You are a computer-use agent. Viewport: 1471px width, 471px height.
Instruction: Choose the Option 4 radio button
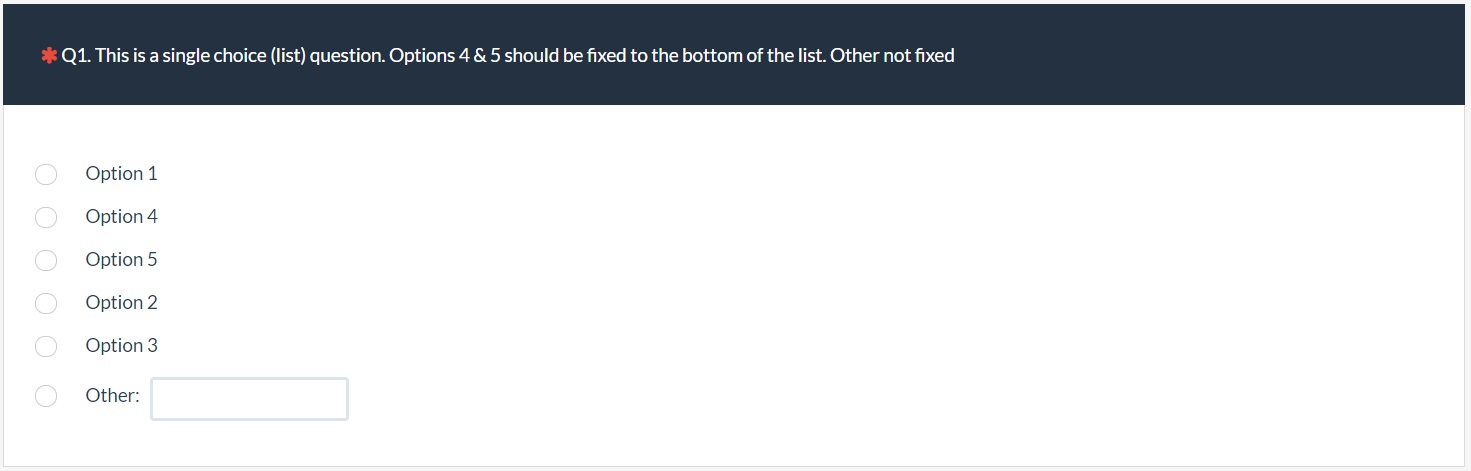[46, 218]
